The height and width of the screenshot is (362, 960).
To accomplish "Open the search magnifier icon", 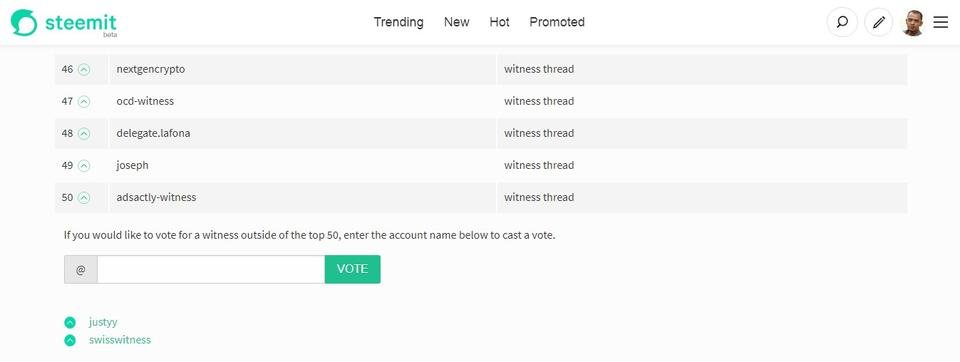I will point(842,23).
